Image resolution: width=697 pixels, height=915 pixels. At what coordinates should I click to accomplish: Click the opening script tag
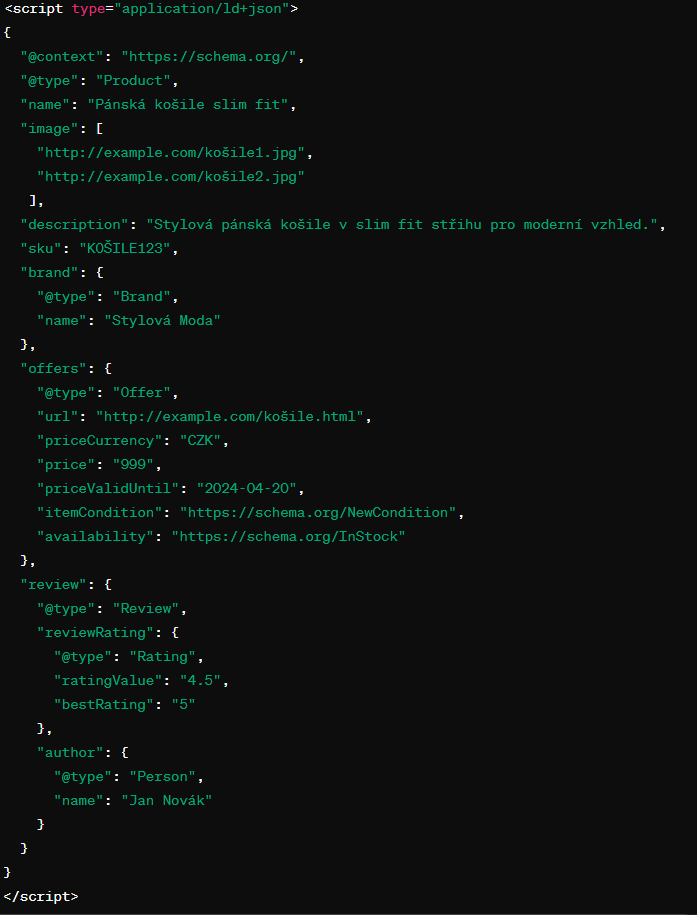151,9
